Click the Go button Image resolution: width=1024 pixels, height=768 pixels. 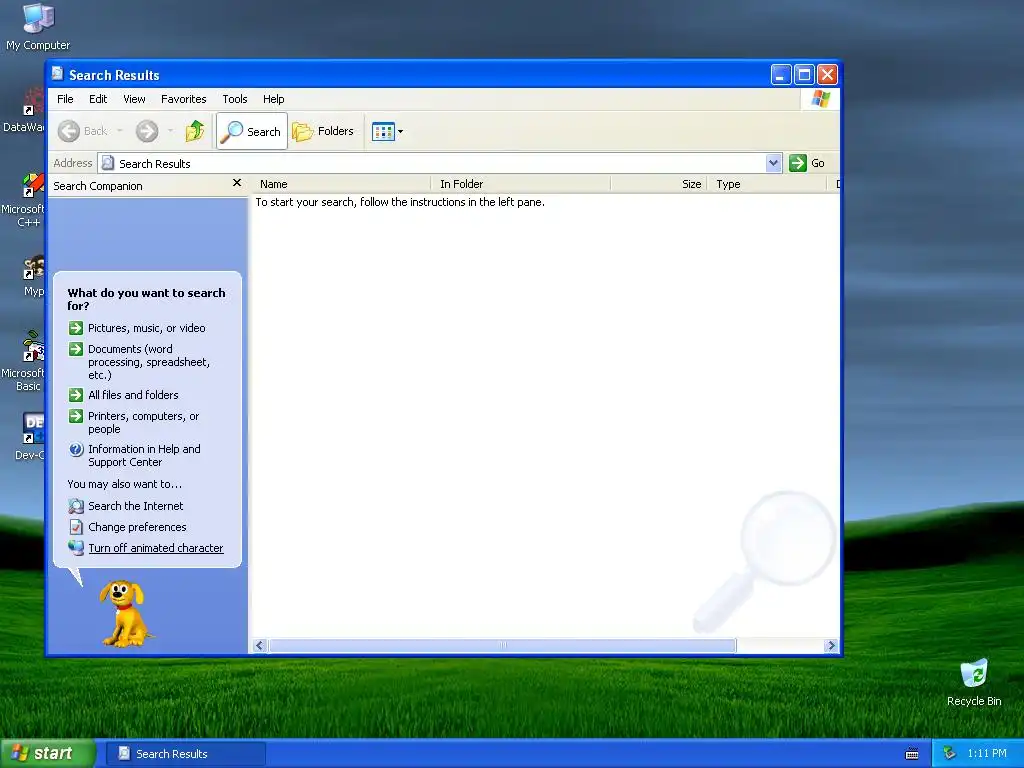[x=807, y=163]
